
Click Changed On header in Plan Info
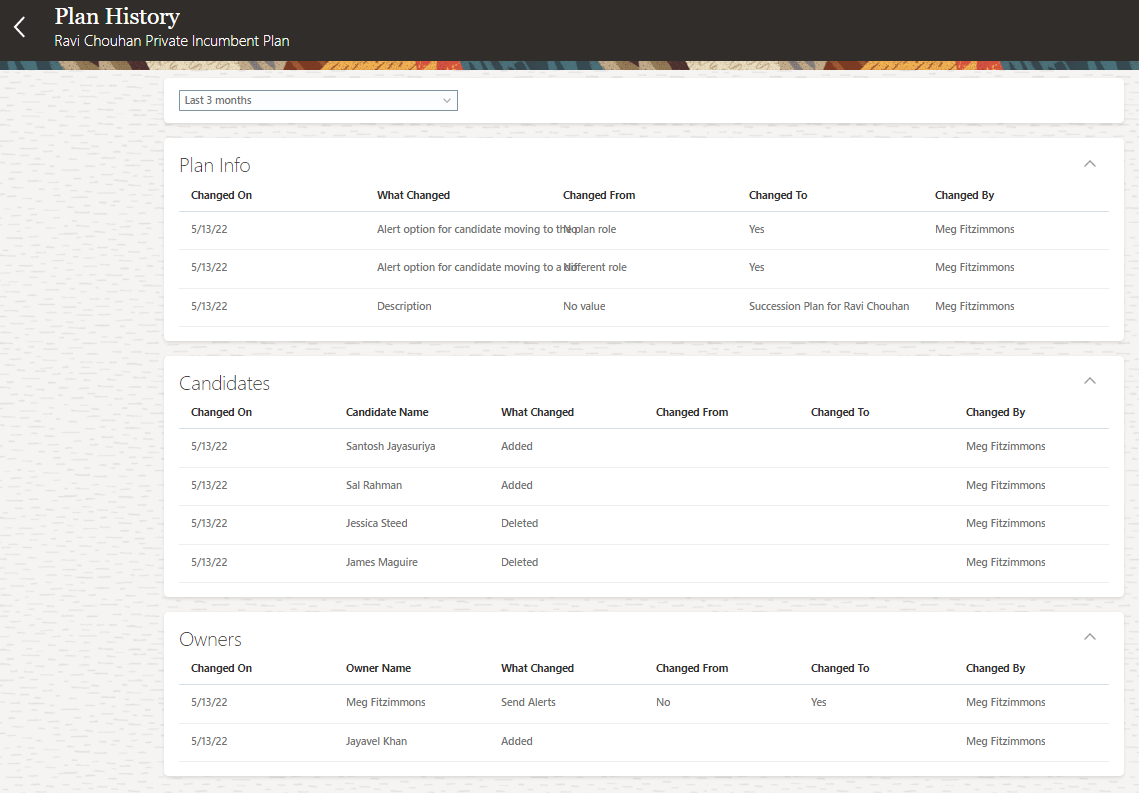222,195
